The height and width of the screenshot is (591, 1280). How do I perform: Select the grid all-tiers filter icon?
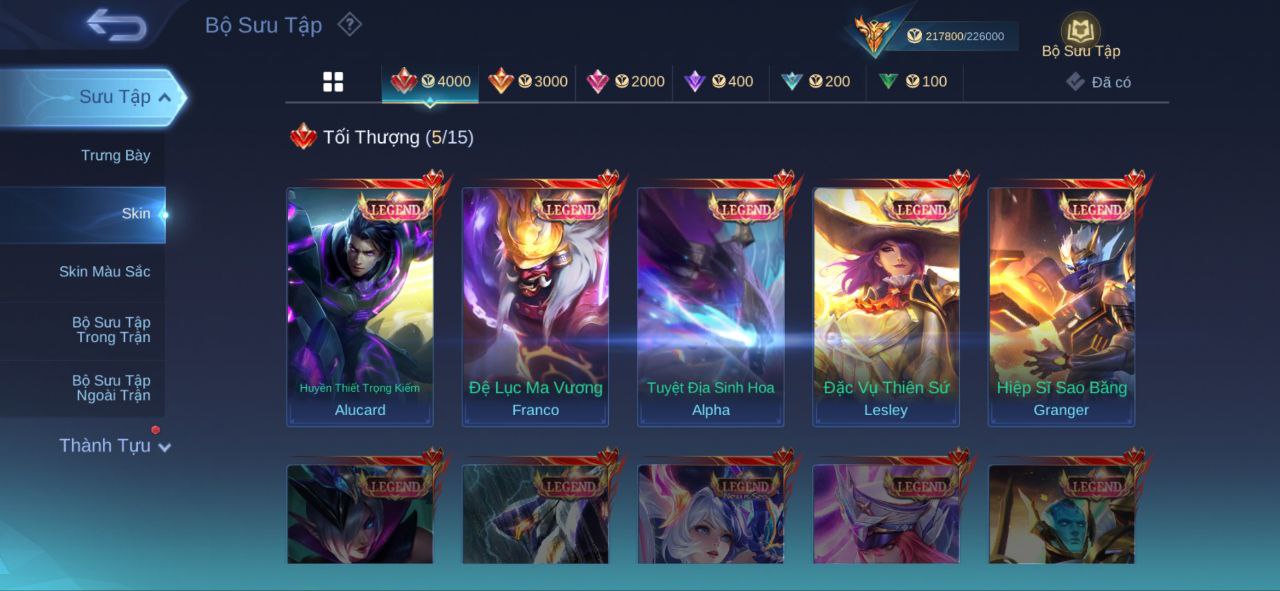333,82
